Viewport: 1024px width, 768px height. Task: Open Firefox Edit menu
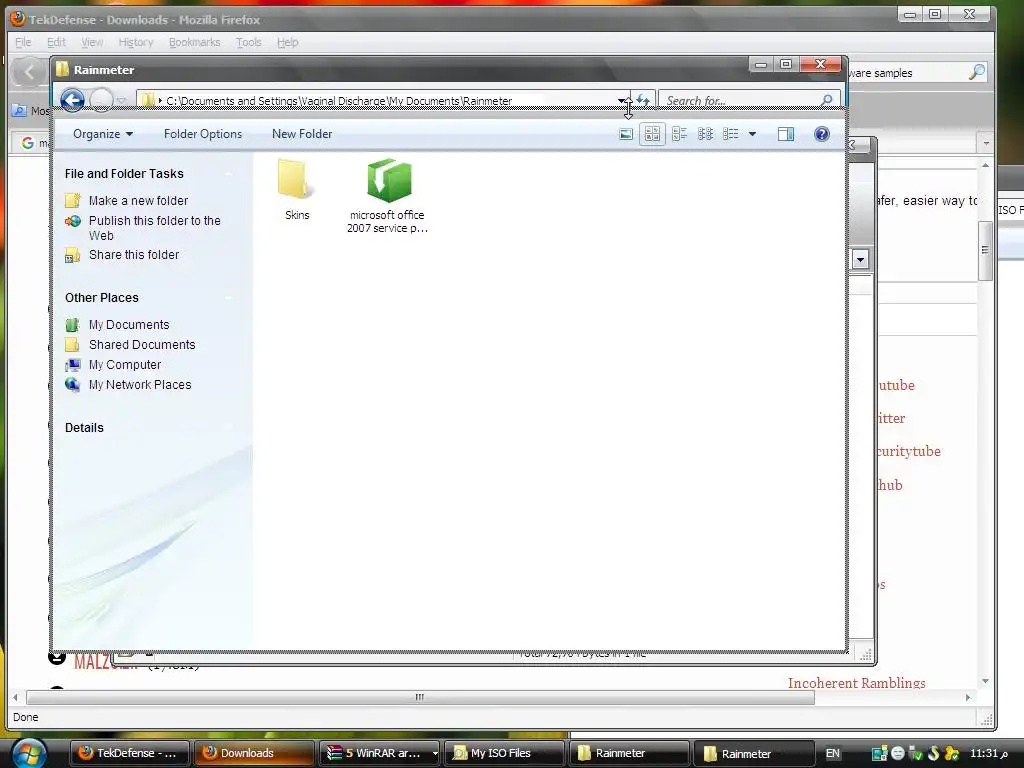56,42
